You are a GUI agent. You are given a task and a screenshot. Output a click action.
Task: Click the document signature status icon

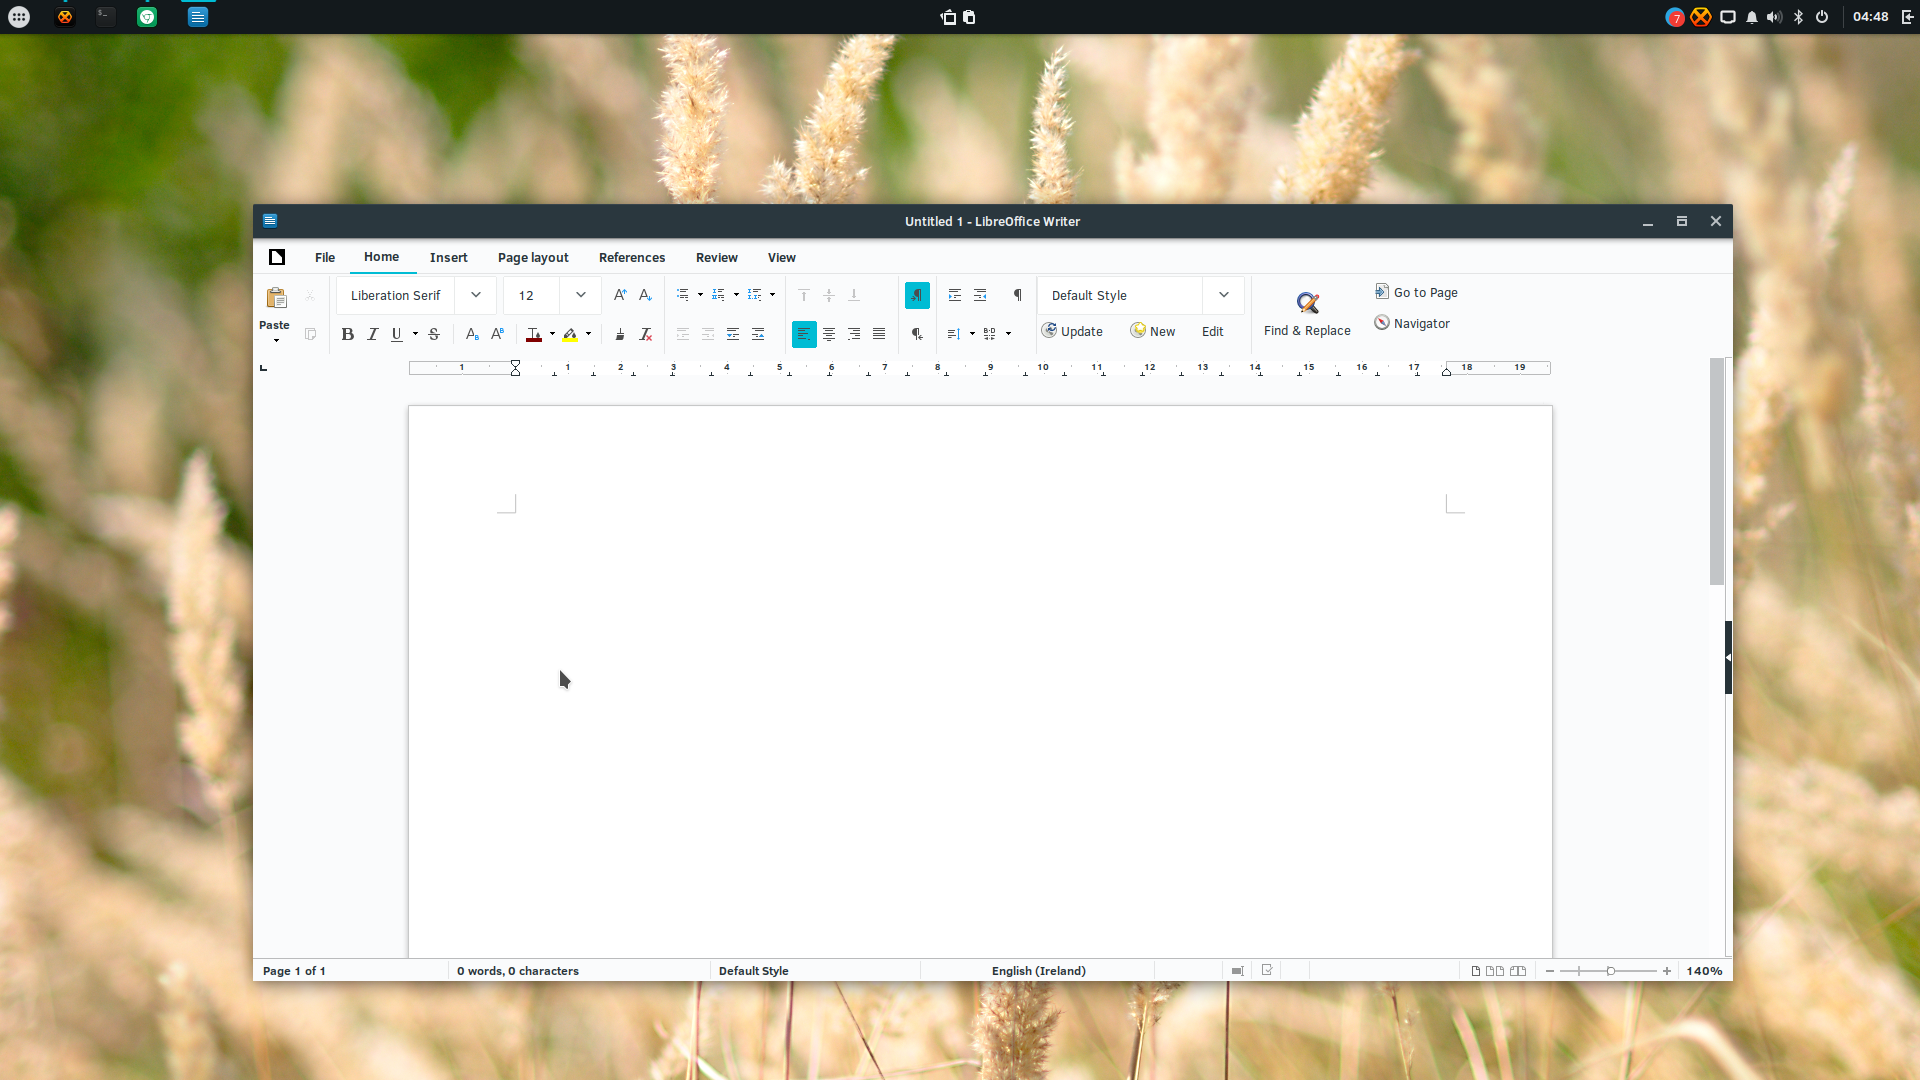coord(1267,970)
